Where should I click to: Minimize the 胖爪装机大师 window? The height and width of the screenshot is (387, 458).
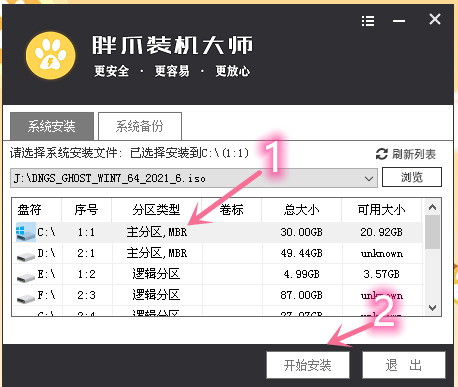click(399, 21)
